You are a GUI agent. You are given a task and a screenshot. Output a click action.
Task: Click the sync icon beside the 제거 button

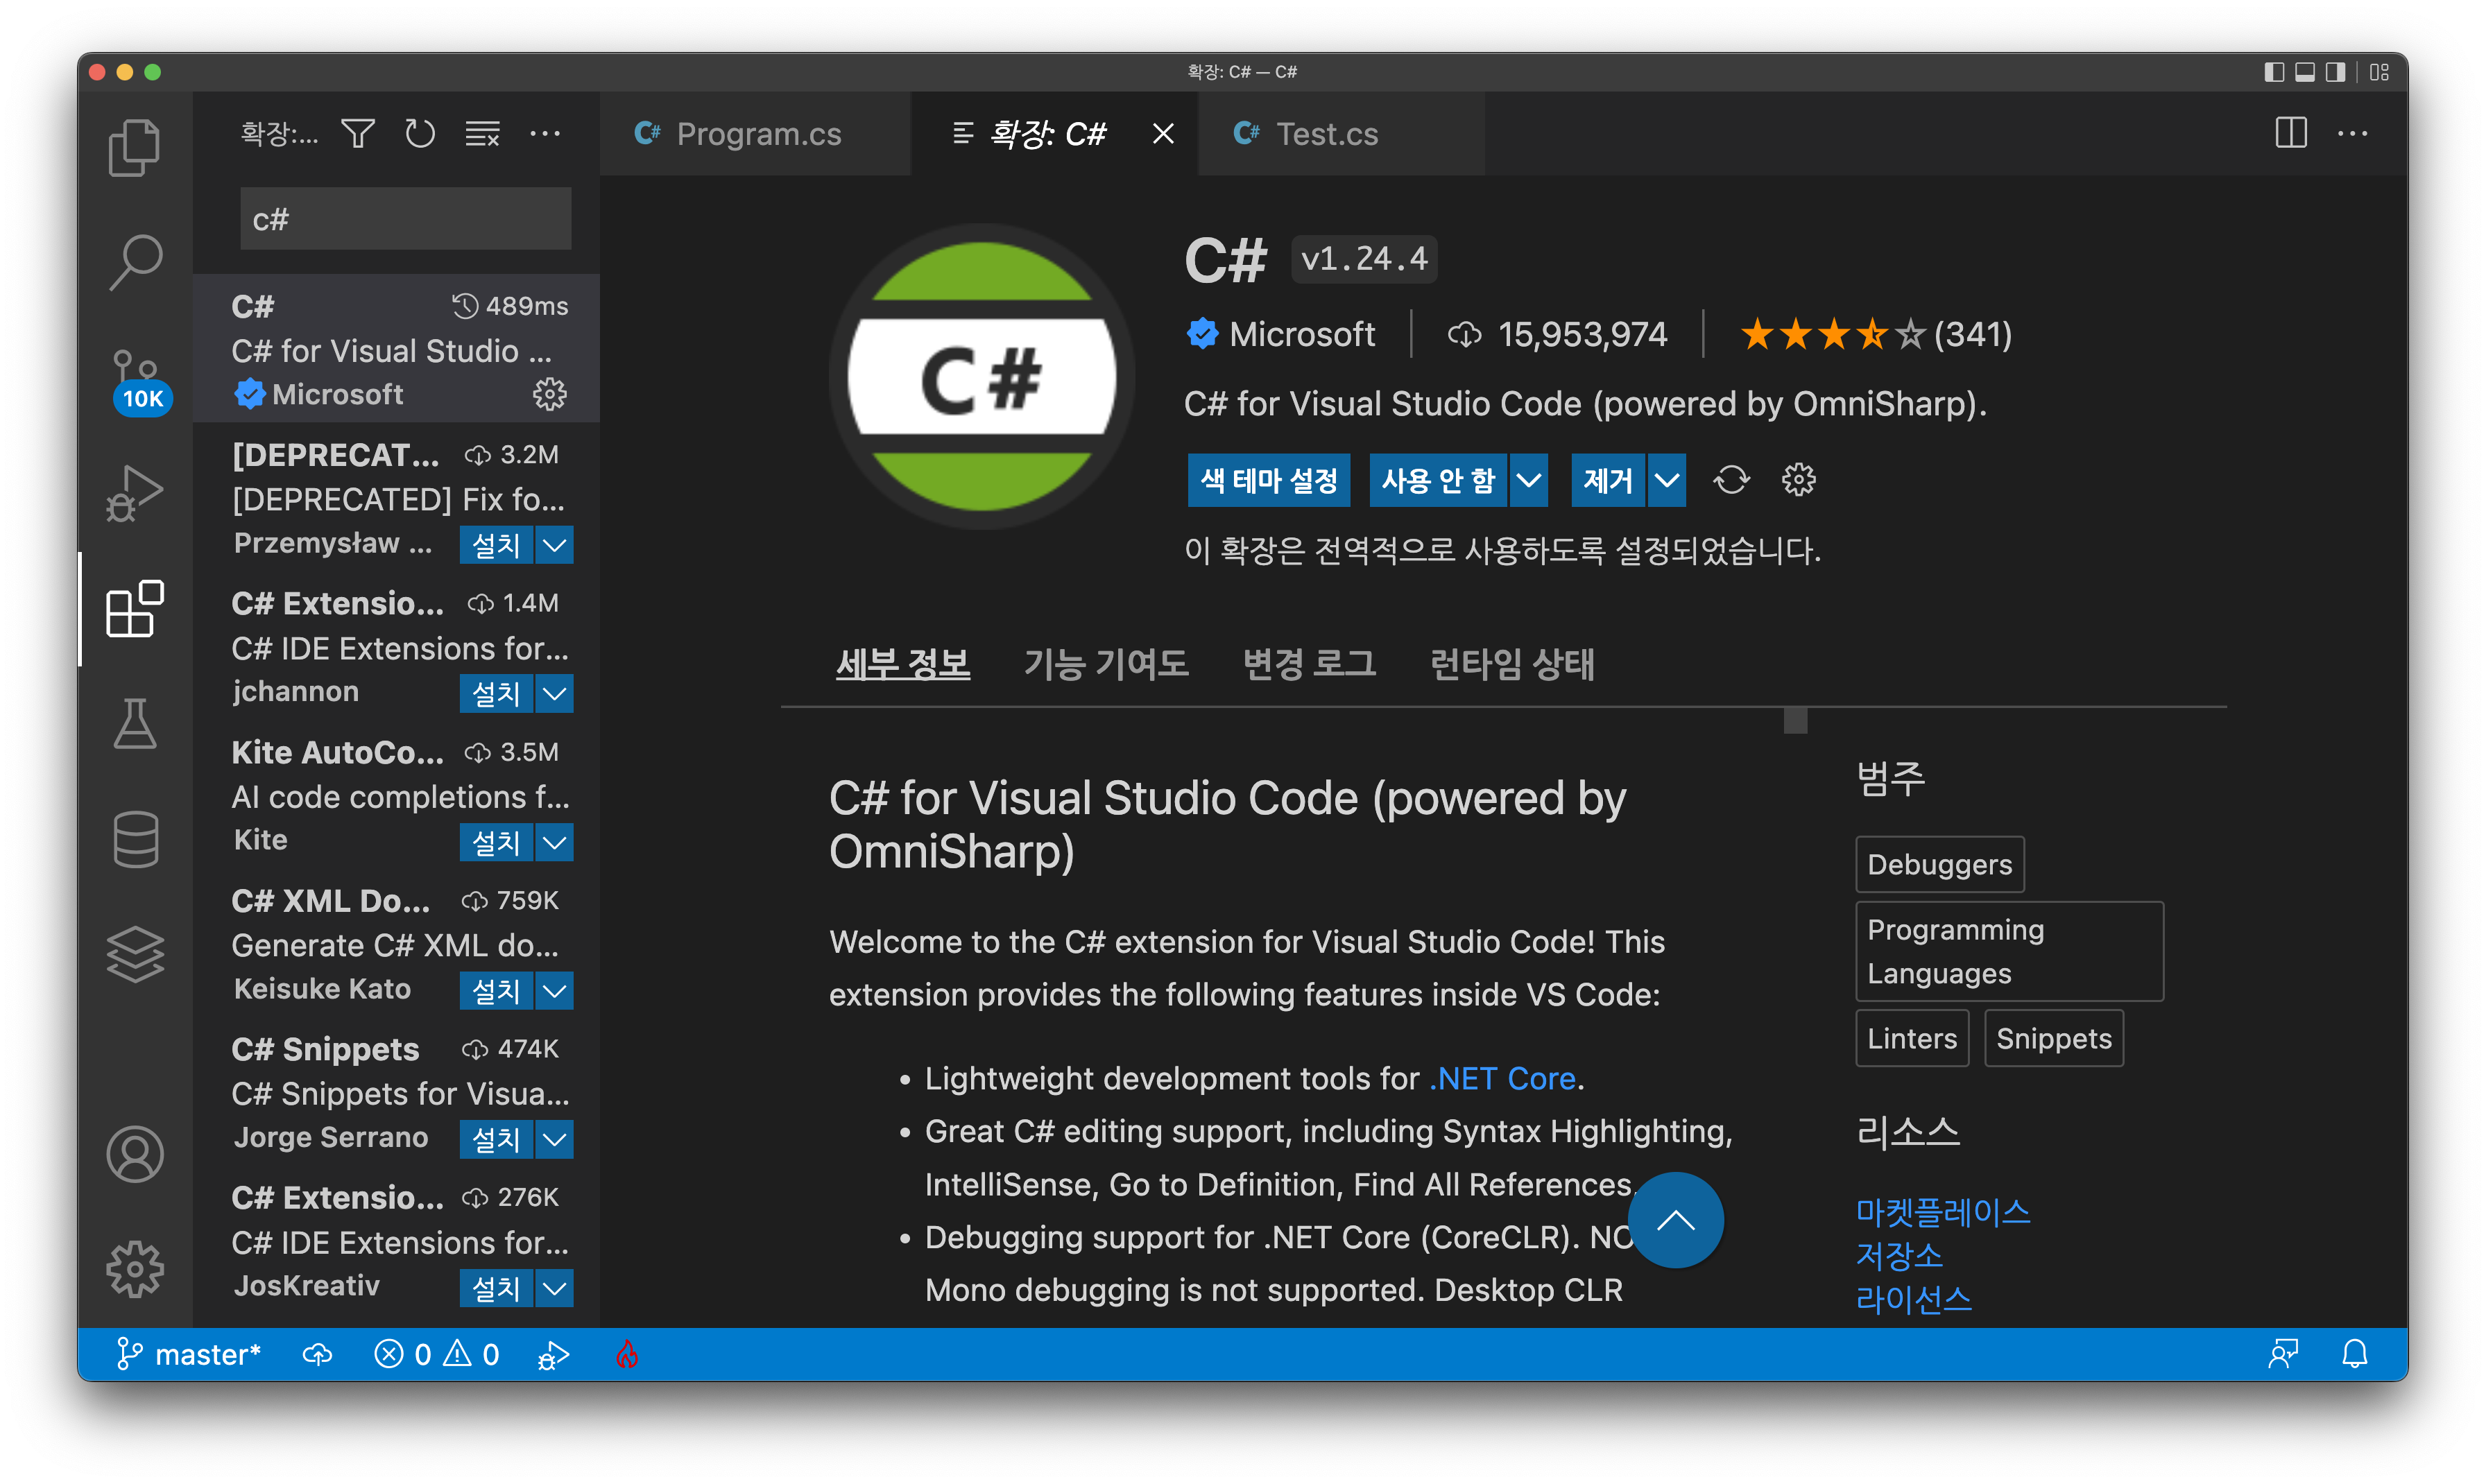(x=1731, y=480)
